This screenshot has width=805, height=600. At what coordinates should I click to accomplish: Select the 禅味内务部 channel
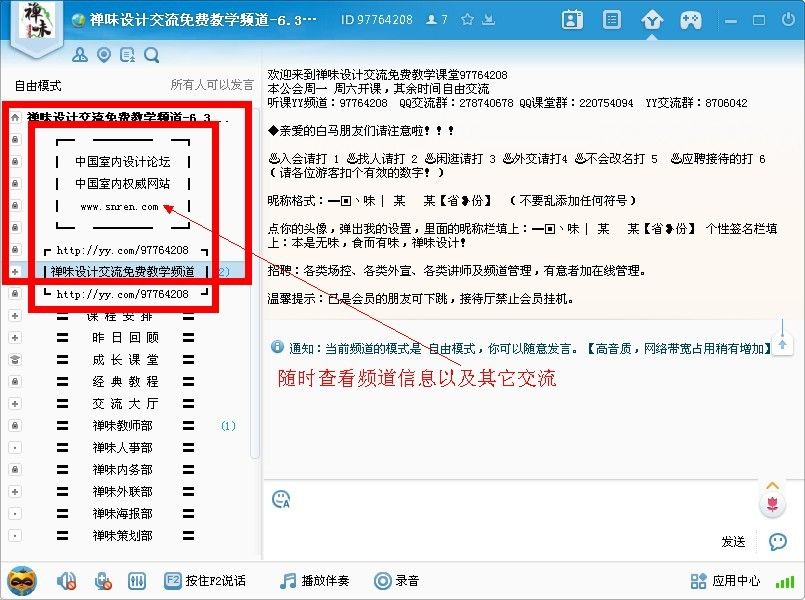pyautogui.click(x=125, y=470)
